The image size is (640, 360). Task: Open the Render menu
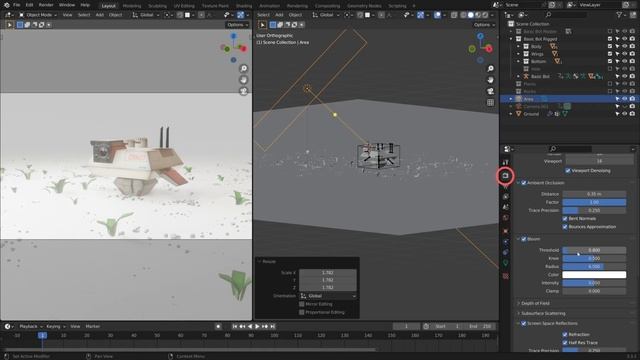46,5
